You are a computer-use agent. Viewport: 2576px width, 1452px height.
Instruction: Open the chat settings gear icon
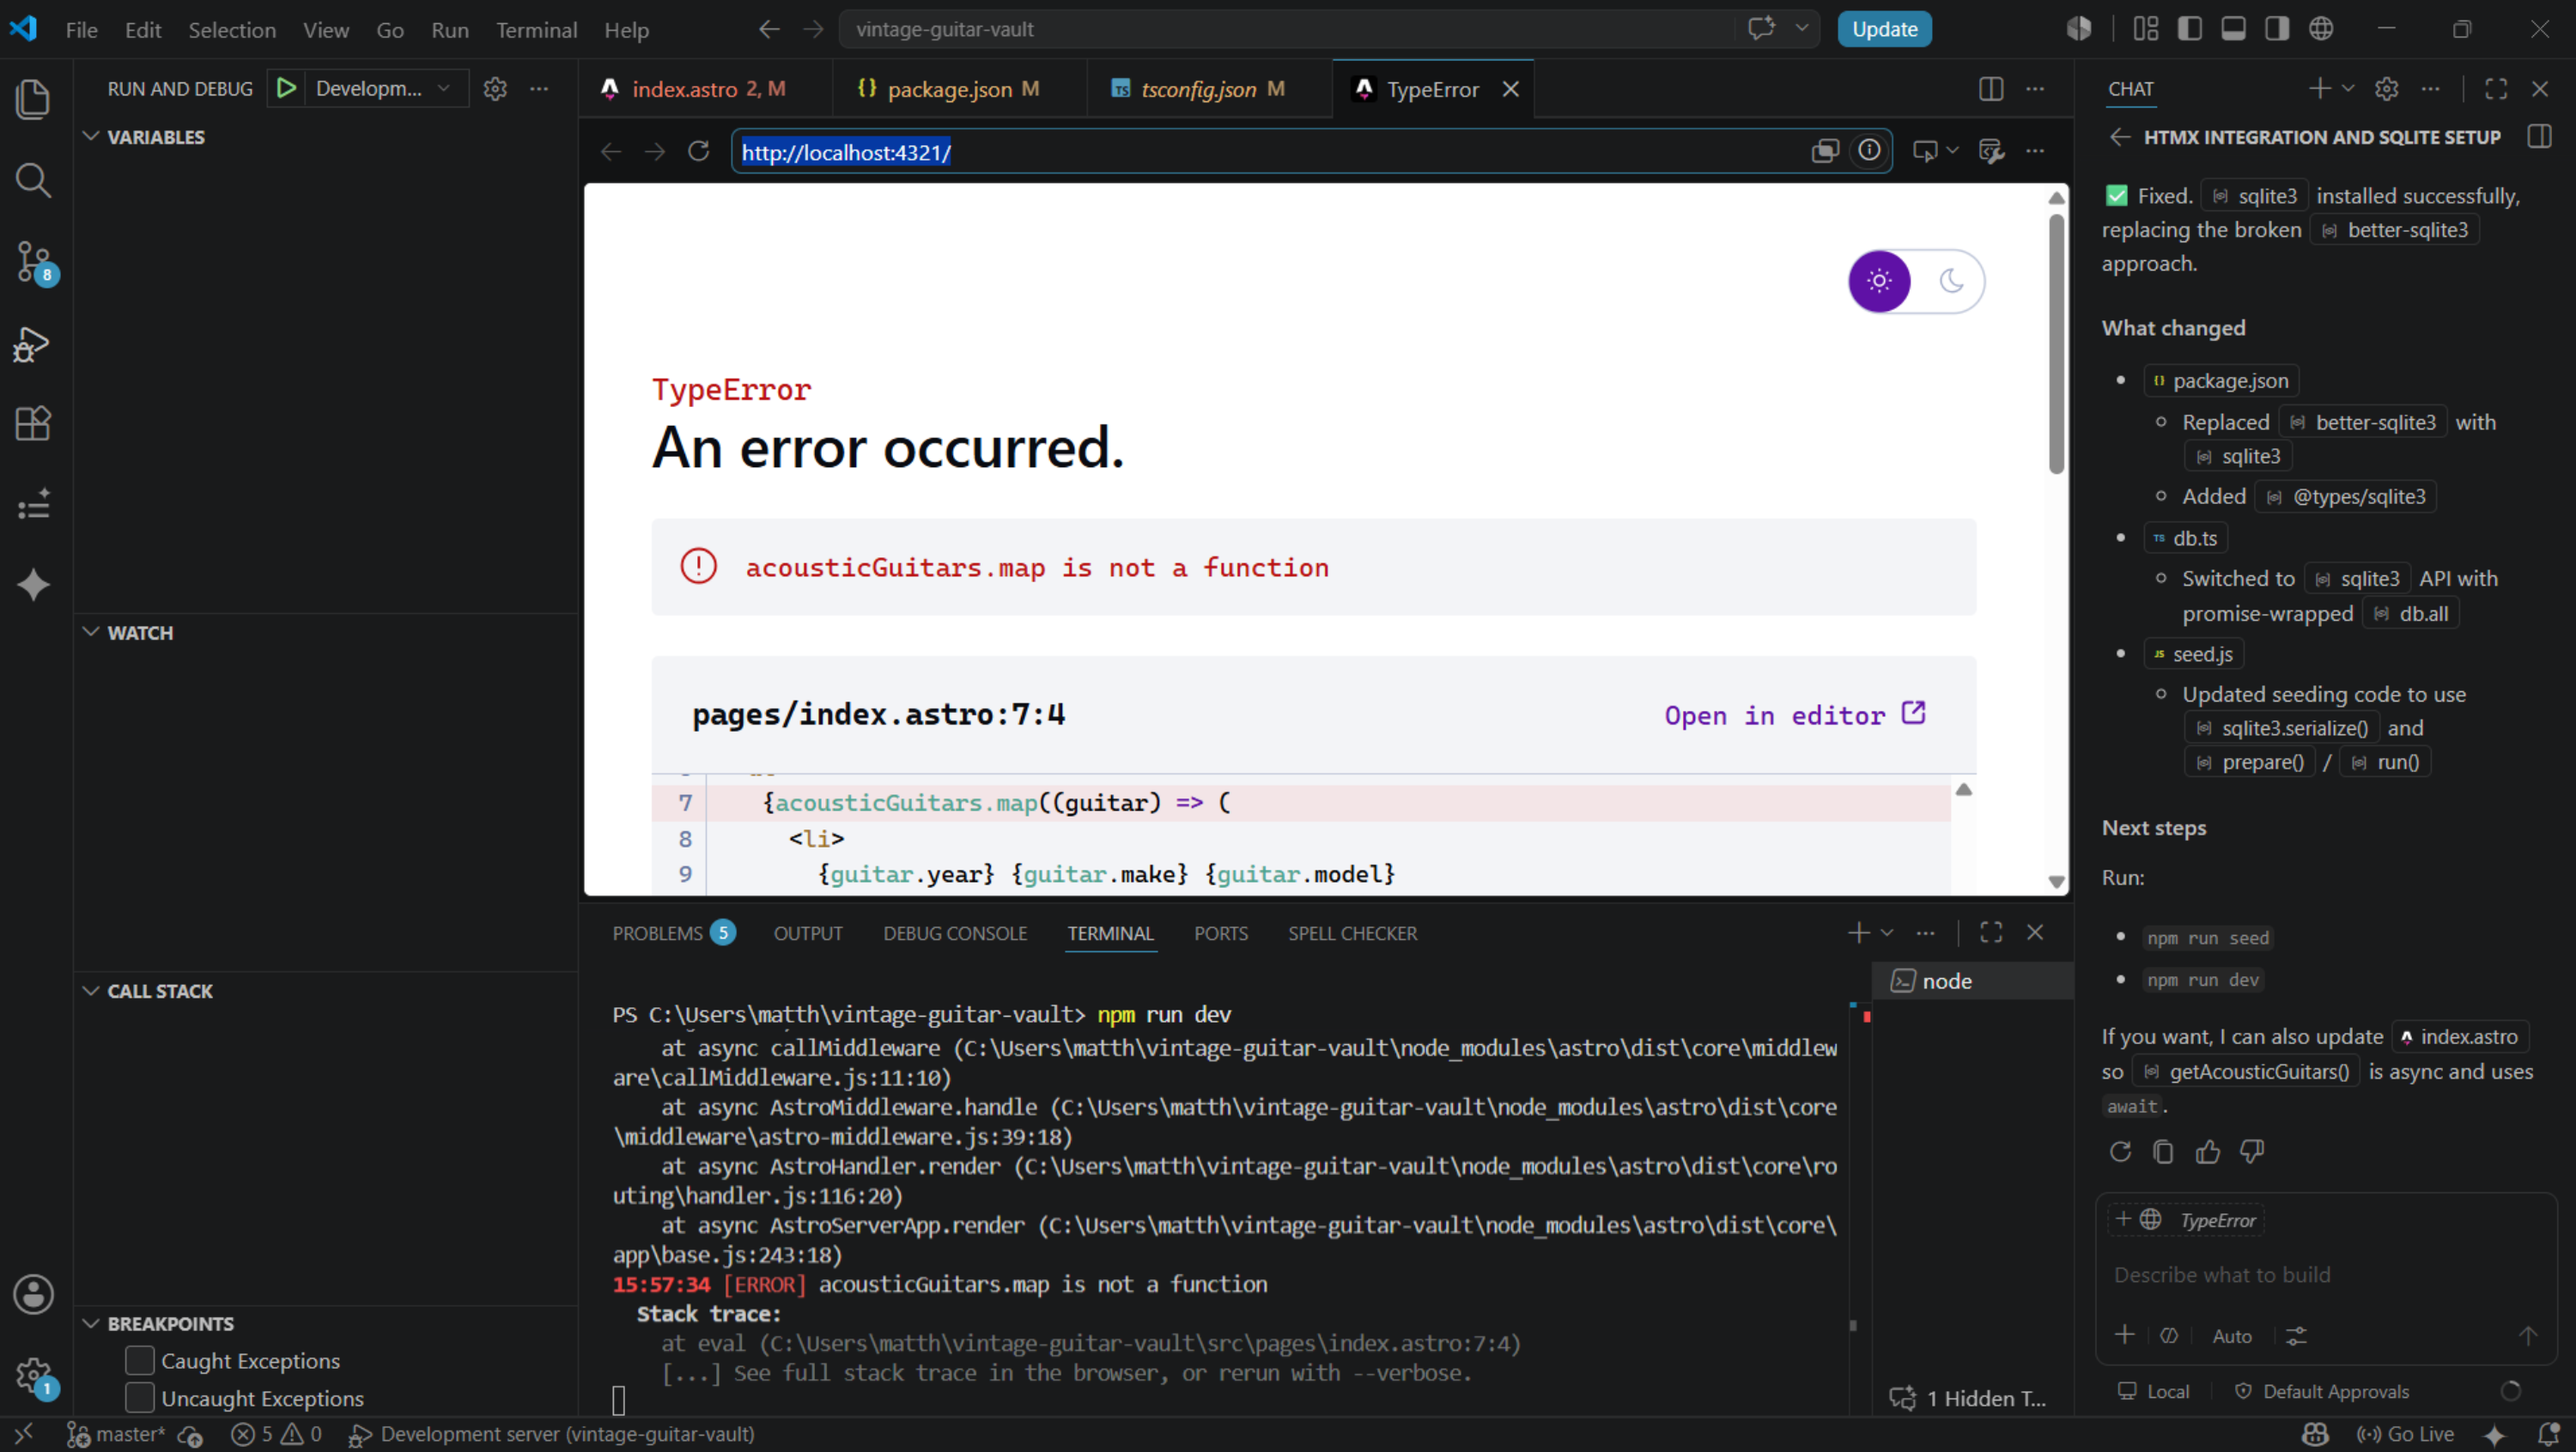pos(2386,89)
